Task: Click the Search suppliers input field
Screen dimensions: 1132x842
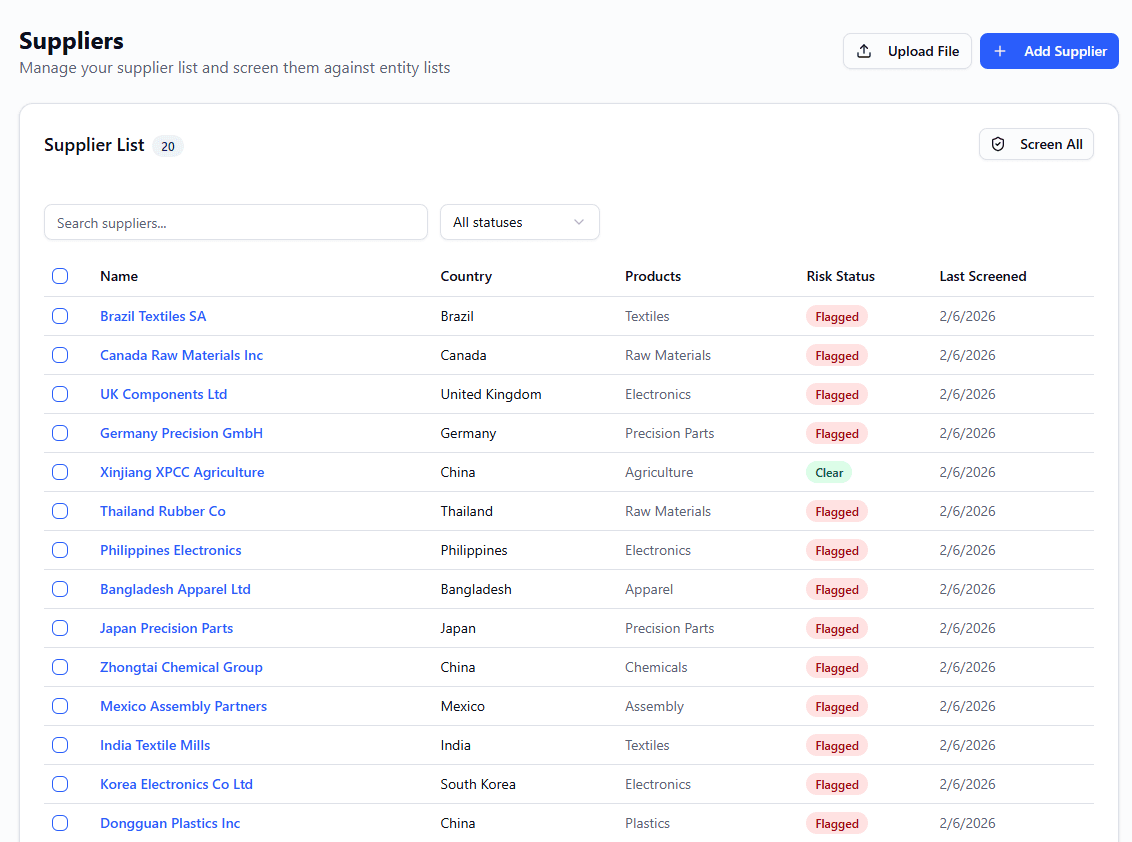Action: coord(235,221)
